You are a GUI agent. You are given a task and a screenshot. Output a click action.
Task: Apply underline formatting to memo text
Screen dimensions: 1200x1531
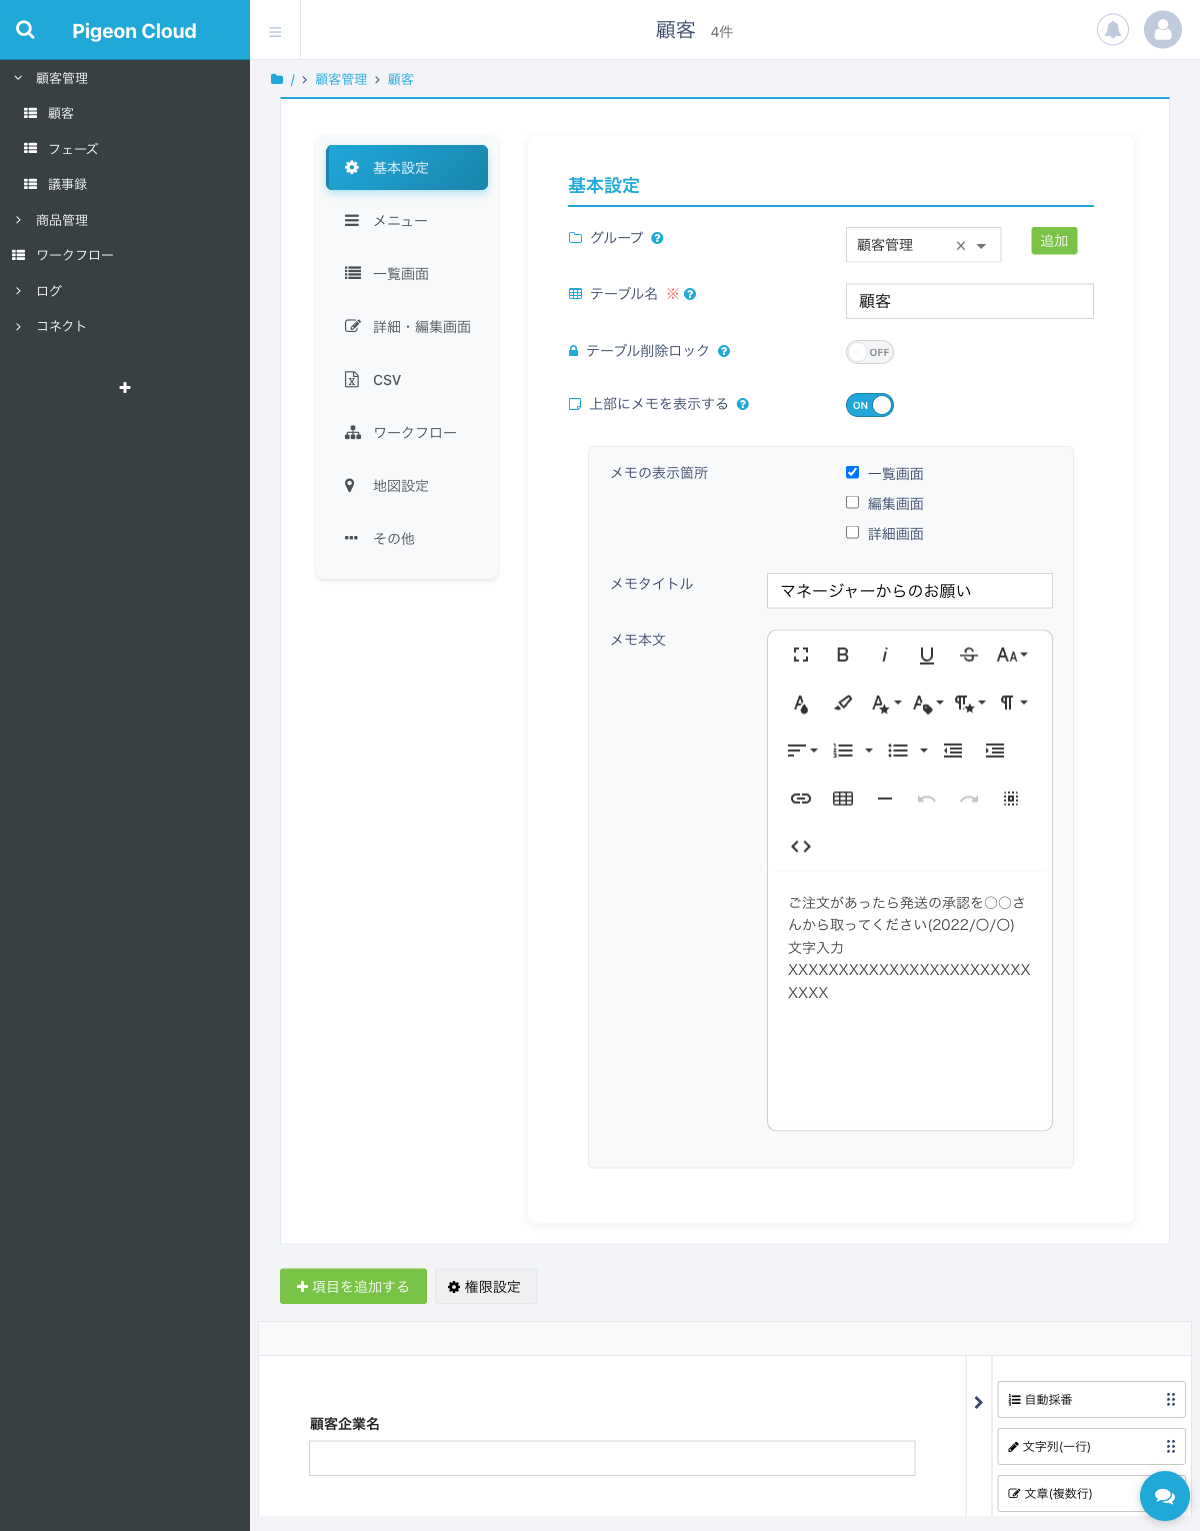[926, 655]
